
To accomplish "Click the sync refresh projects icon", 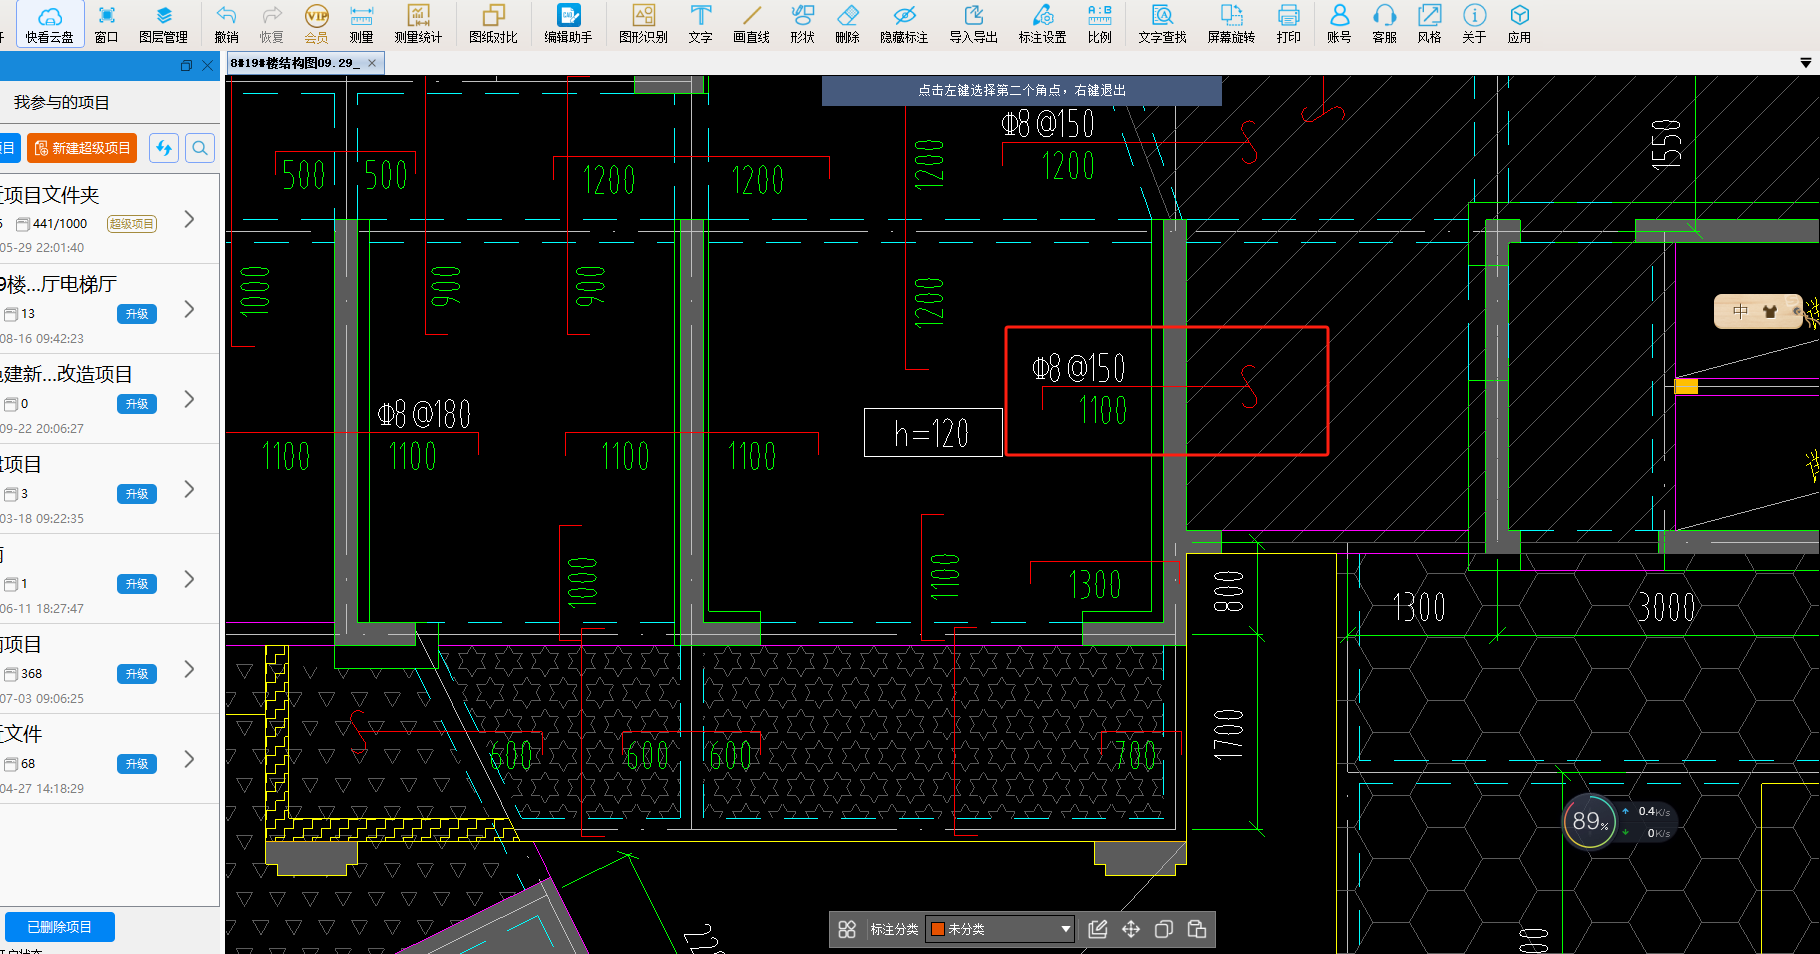I will point(164,148).
